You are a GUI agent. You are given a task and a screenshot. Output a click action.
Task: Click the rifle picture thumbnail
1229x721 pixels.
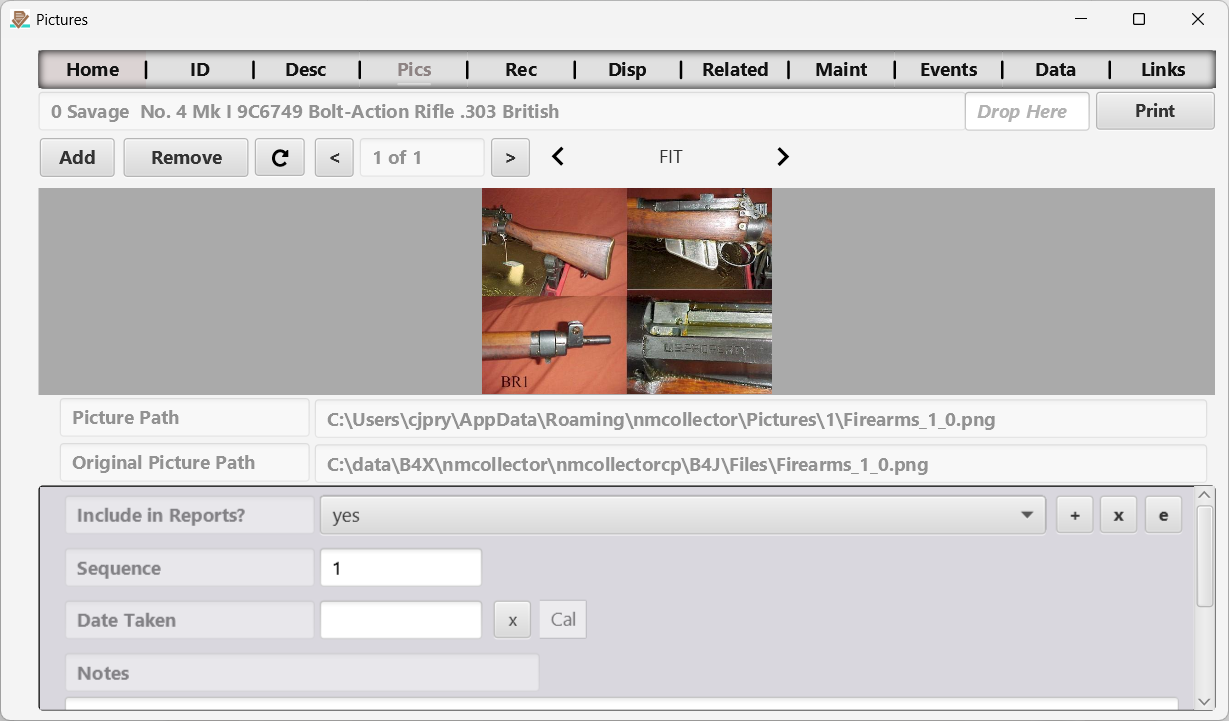coord(627,291)
